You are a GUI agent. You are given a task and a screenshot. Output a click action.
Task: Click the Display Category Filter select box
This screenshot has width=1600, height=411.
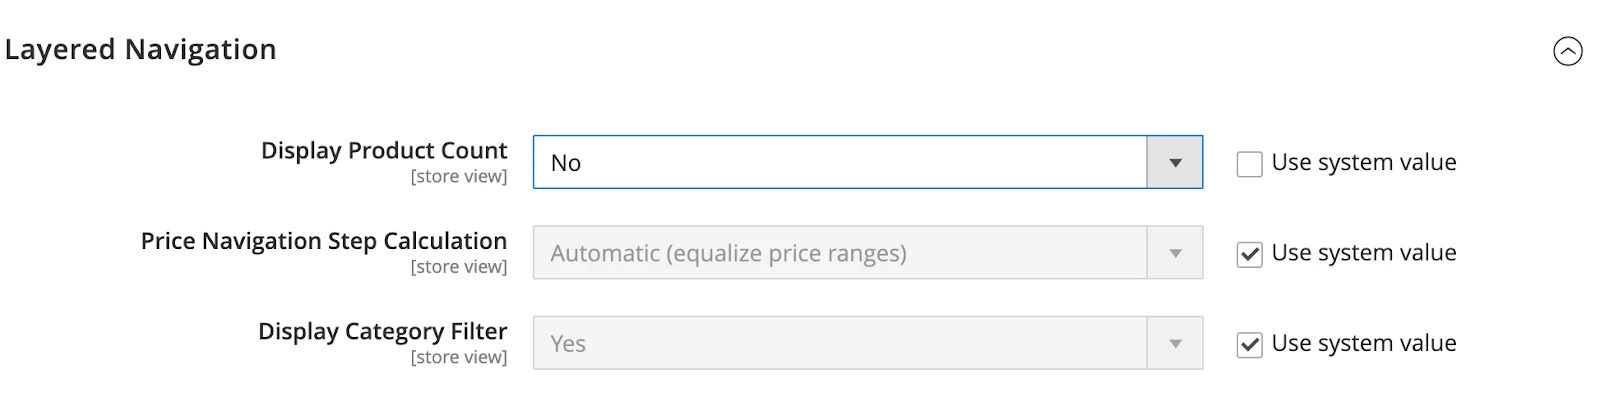[840, 344]
